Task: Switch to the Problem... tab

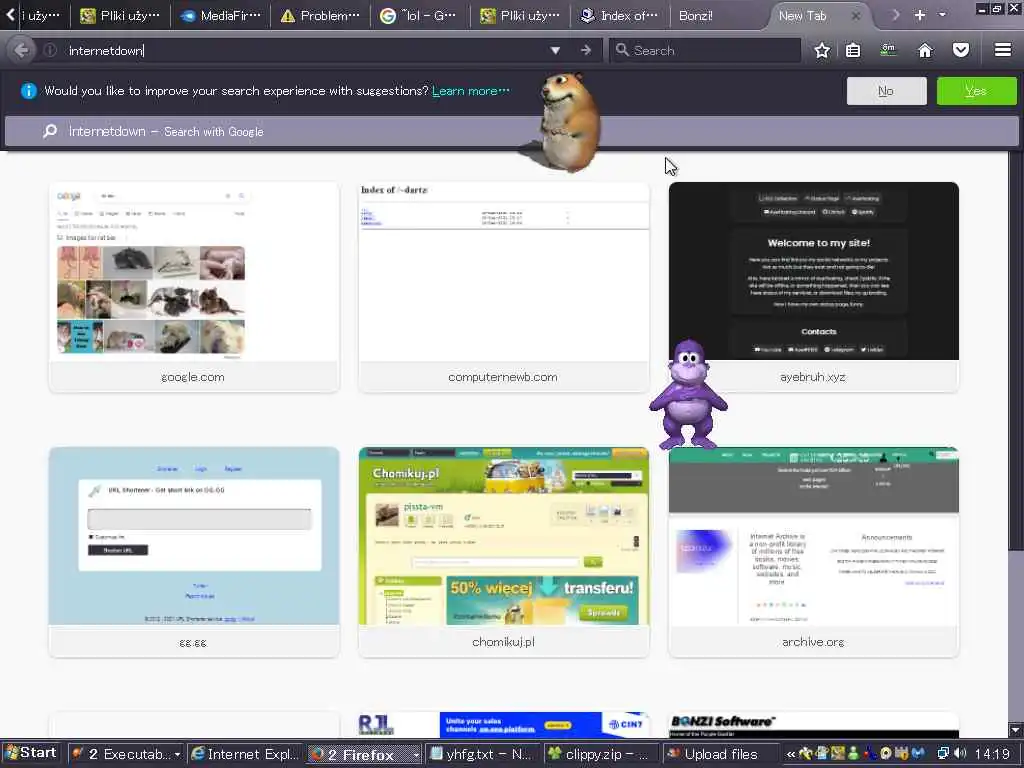Action: click(x=320, y=16)
